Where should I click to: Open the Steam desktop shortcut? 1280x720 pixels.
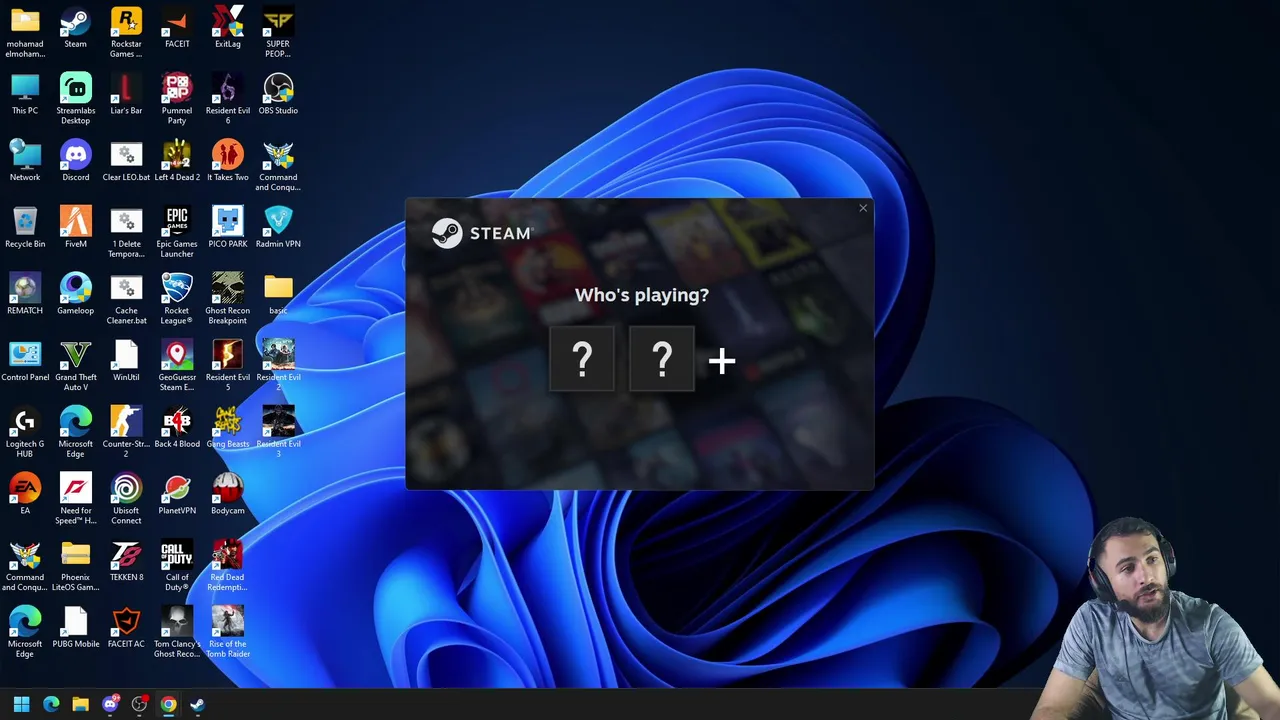(75, 28)
